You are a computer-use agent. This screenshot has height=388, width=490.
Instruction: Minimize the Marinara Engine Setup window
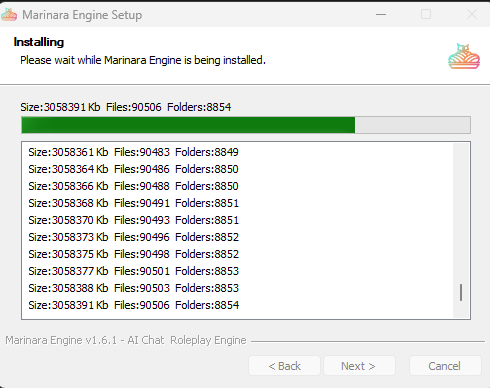point(381,15)
